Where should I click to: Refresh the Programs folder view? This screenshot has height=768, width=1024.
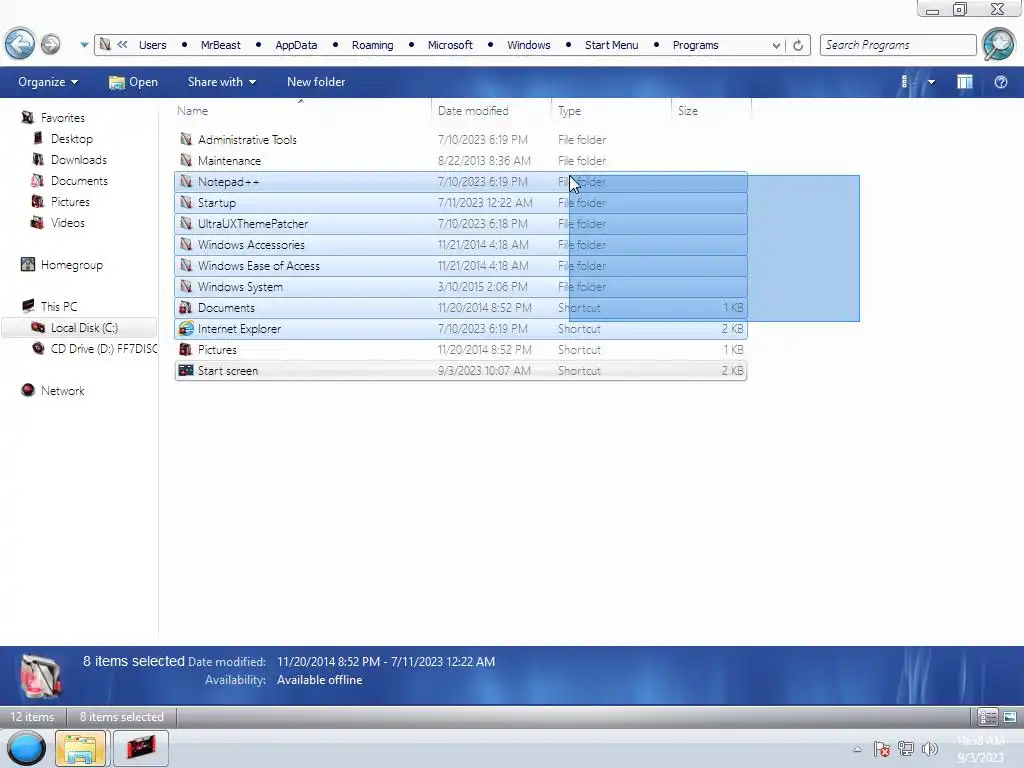click(x=798, y=45)
